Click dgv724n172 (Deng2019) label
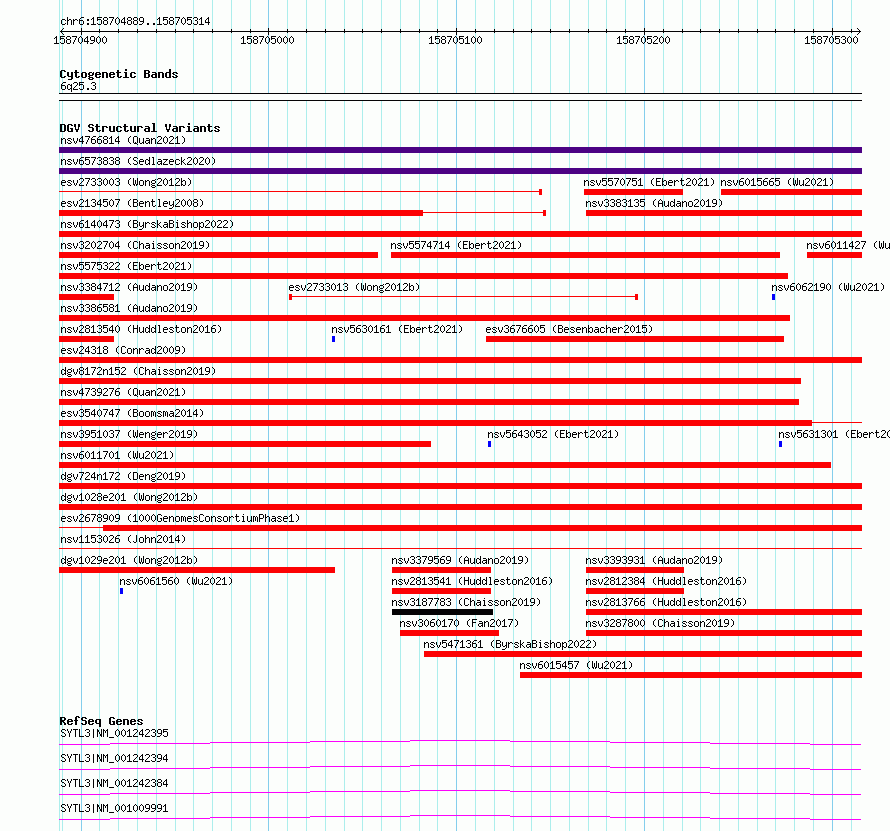The width and height of the screenshot is (890, 831). (x=123, y=476)
